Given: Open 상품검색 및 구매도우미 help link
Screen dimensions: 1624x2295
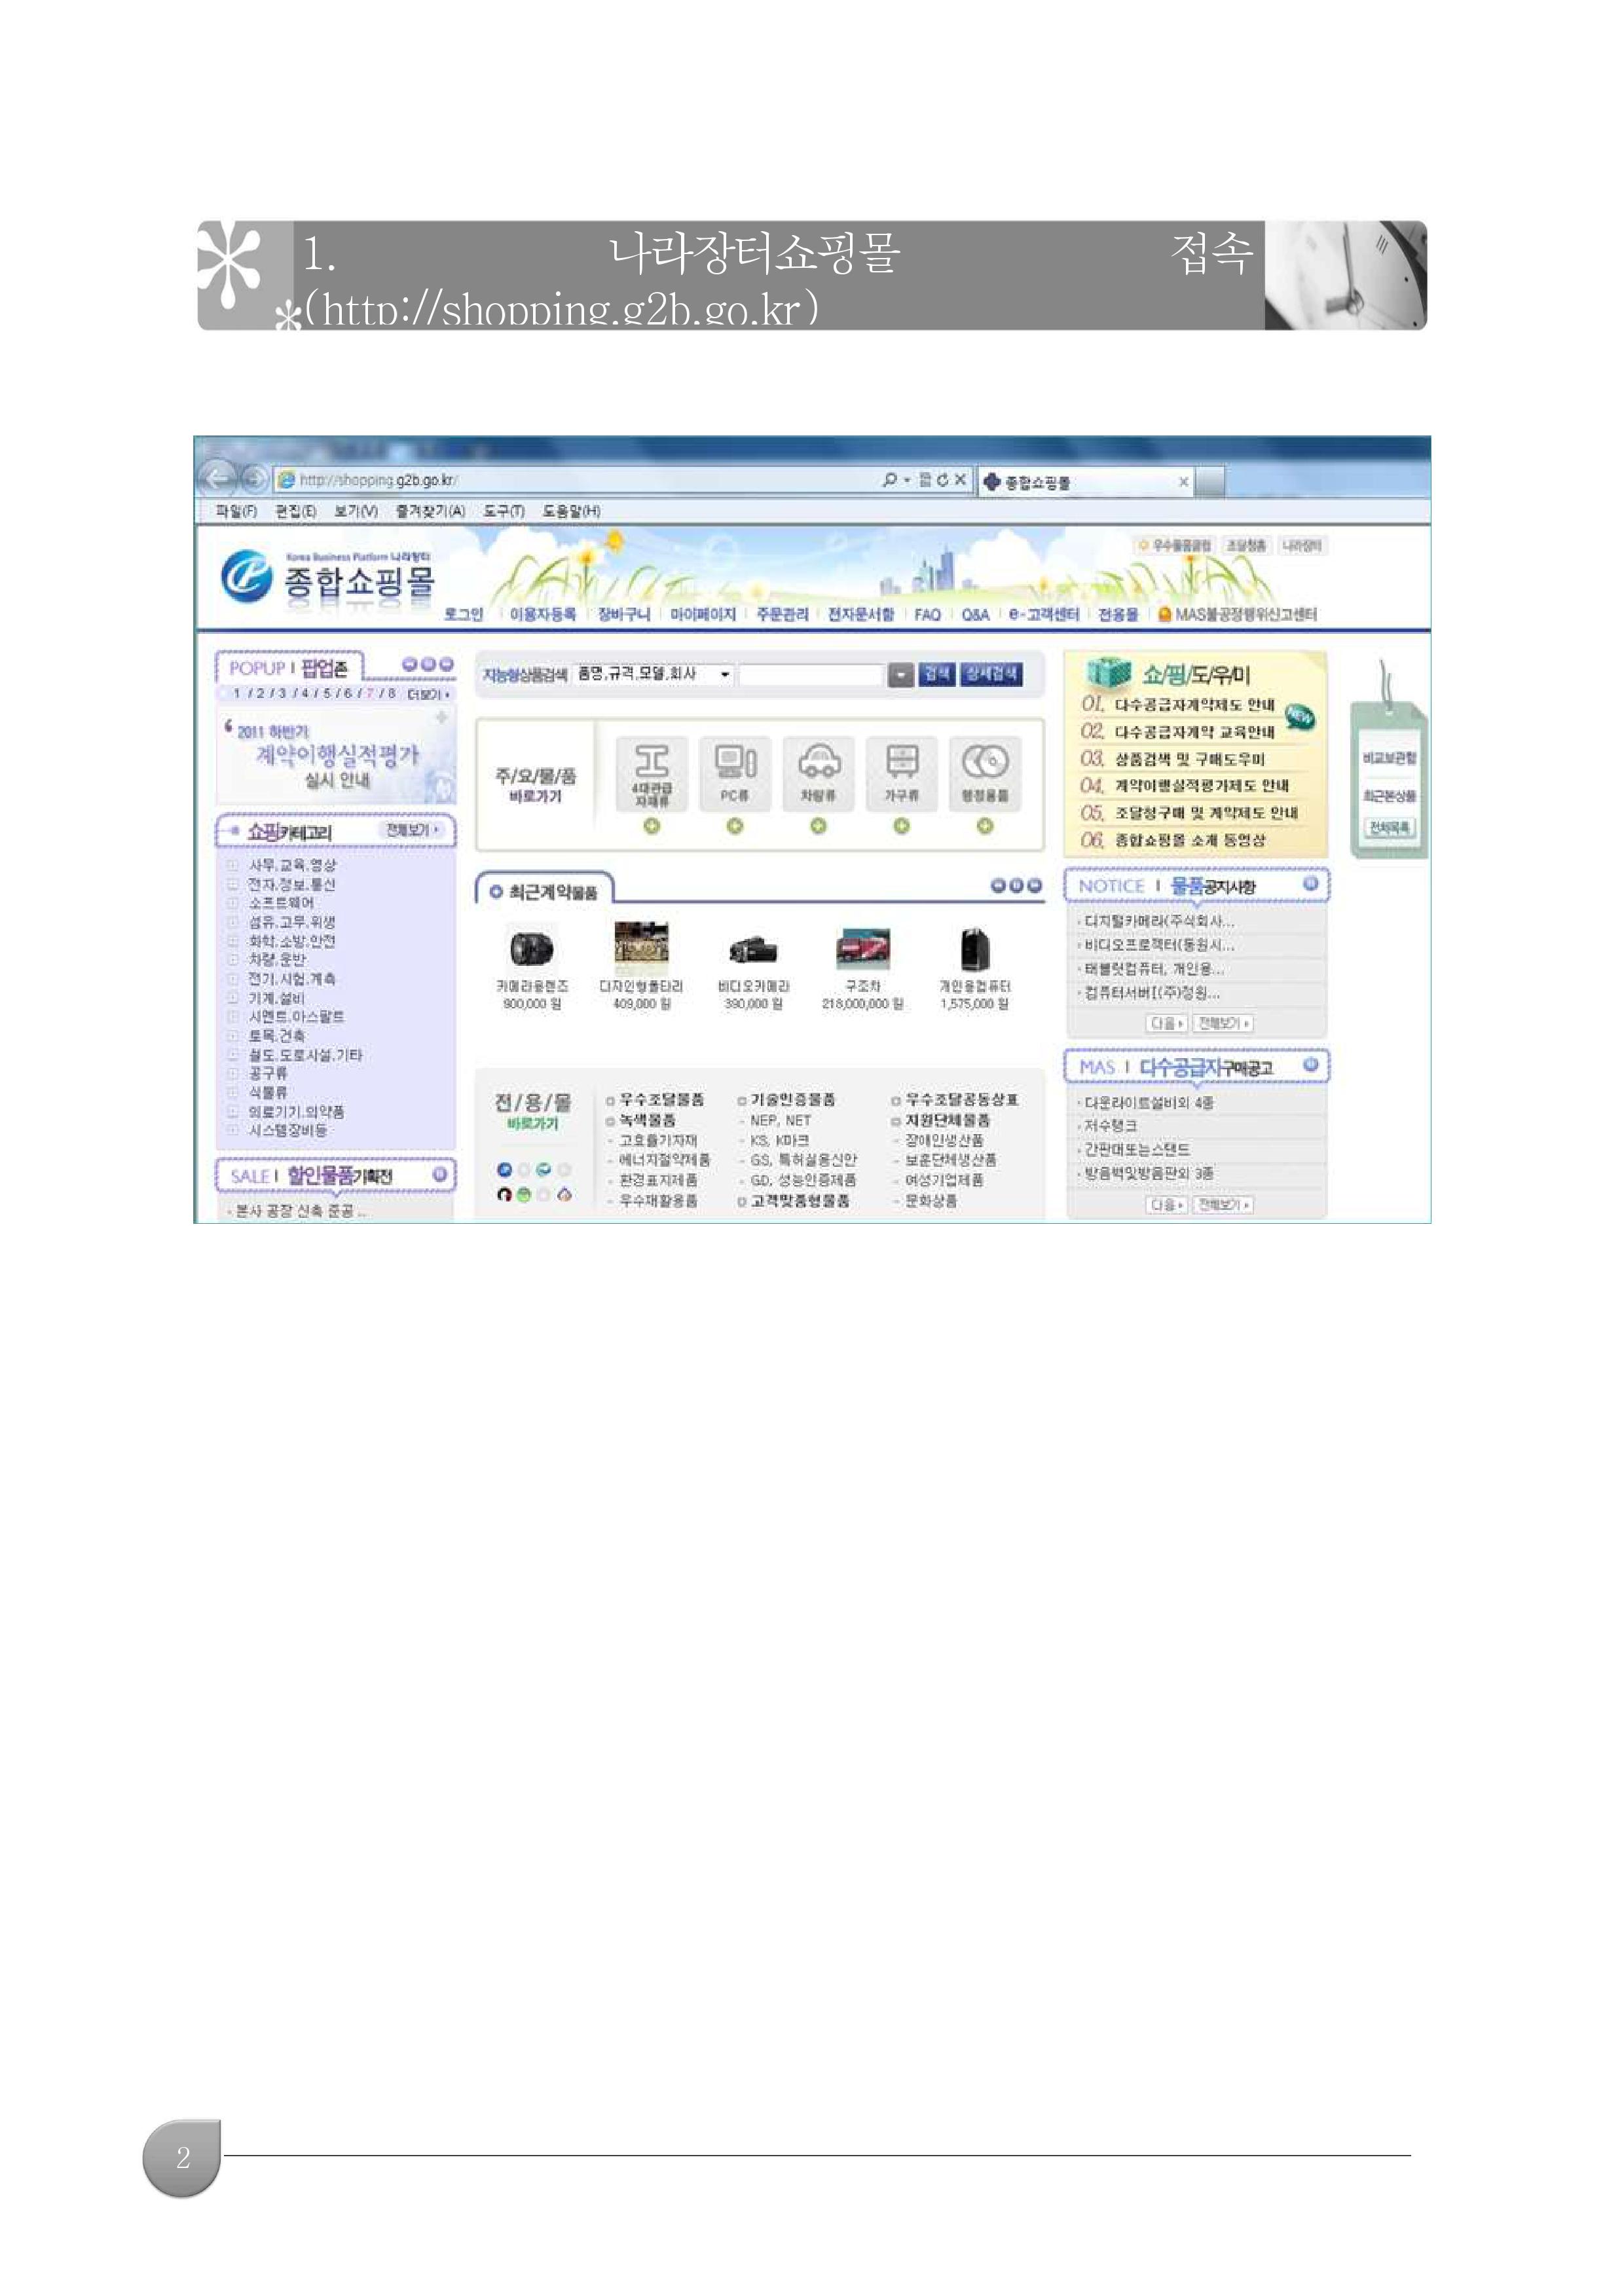Looking at the screenshot, I should [1189, 759].
